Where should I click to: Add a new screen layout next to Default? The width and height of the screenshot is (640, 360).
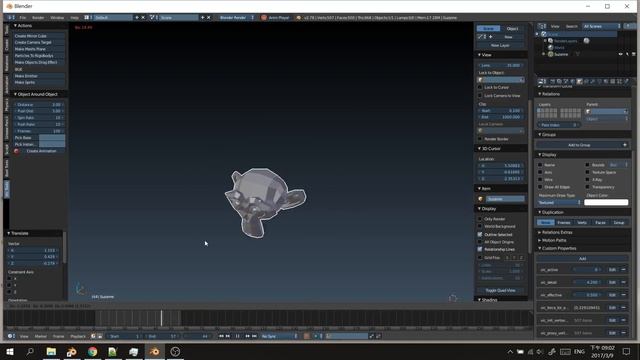coord(137,18)
